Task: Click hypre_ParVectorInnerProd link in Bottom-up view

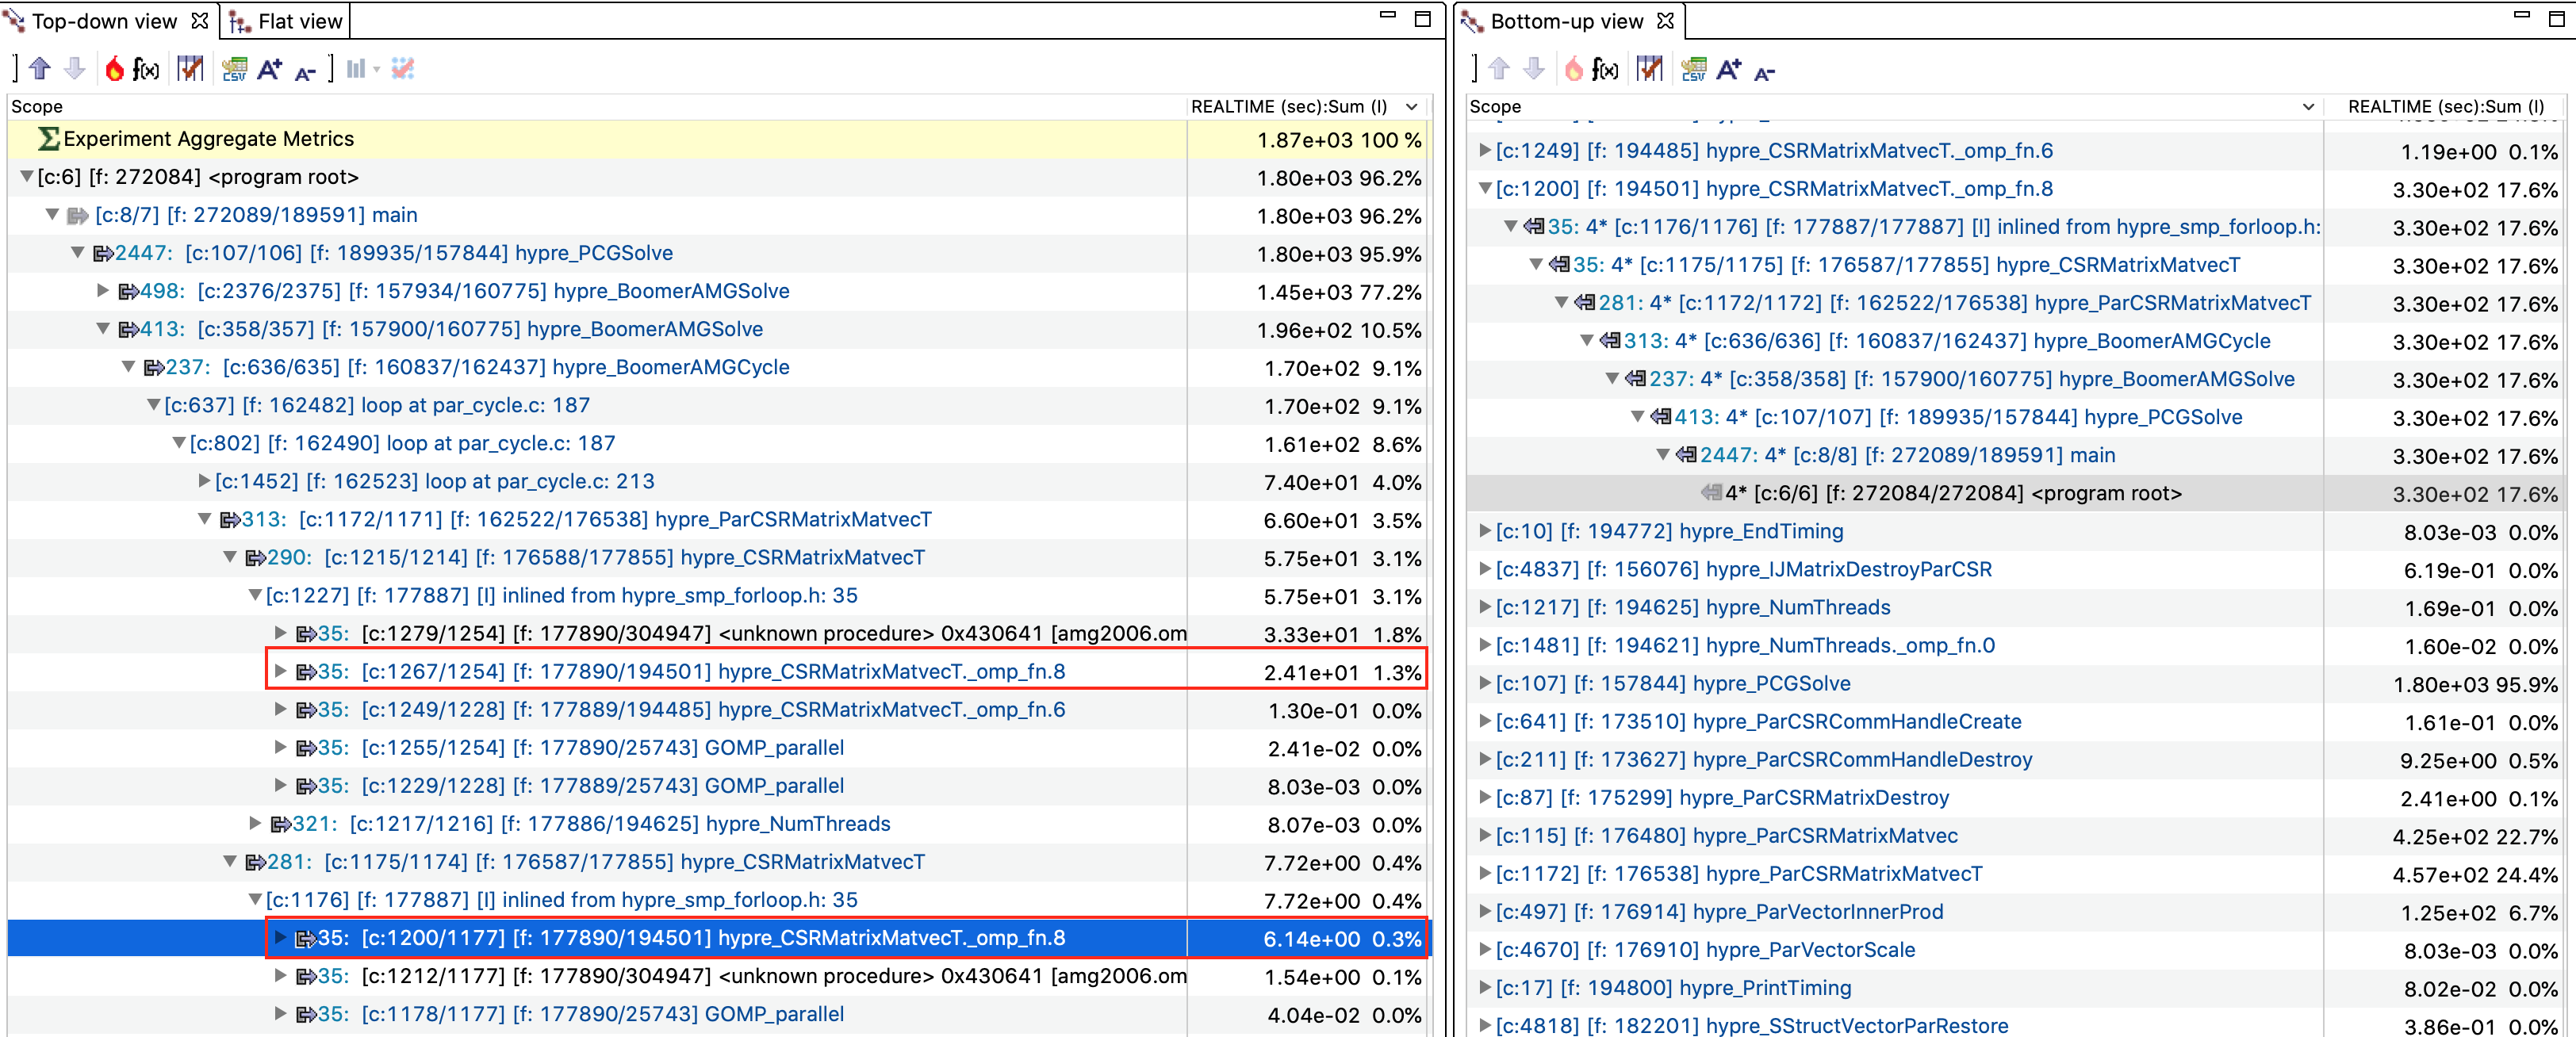Action: tap(1819, 912)
